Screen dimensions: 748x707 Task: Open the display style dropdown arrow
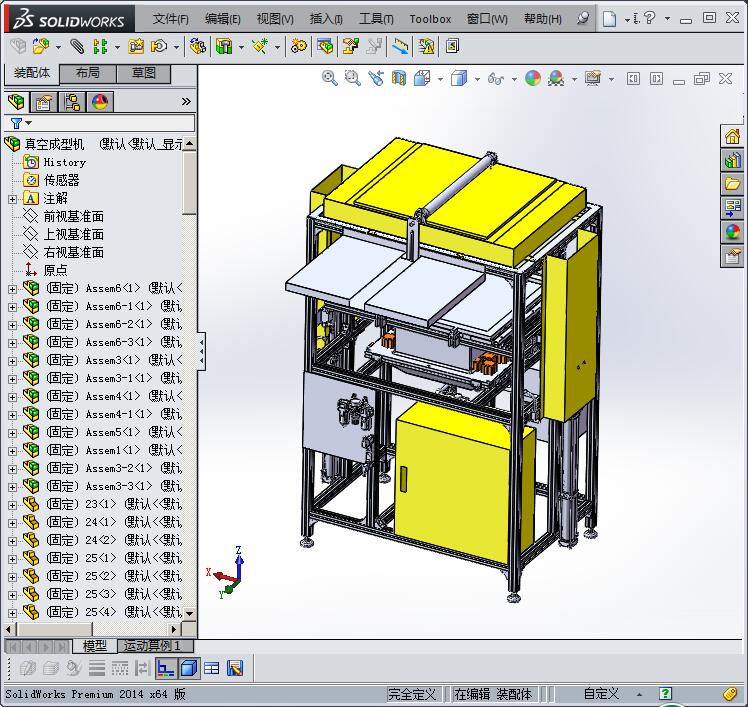(477, 78)
